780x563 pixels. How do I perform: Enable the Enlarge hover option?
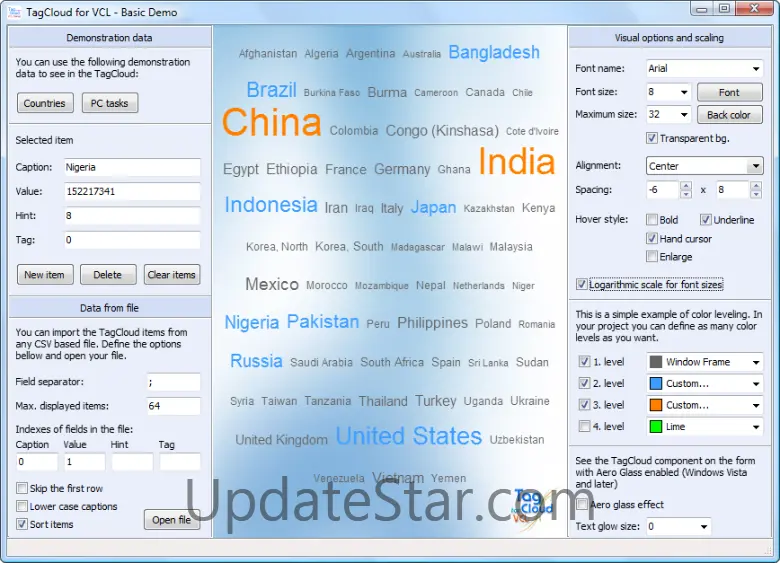652,257
